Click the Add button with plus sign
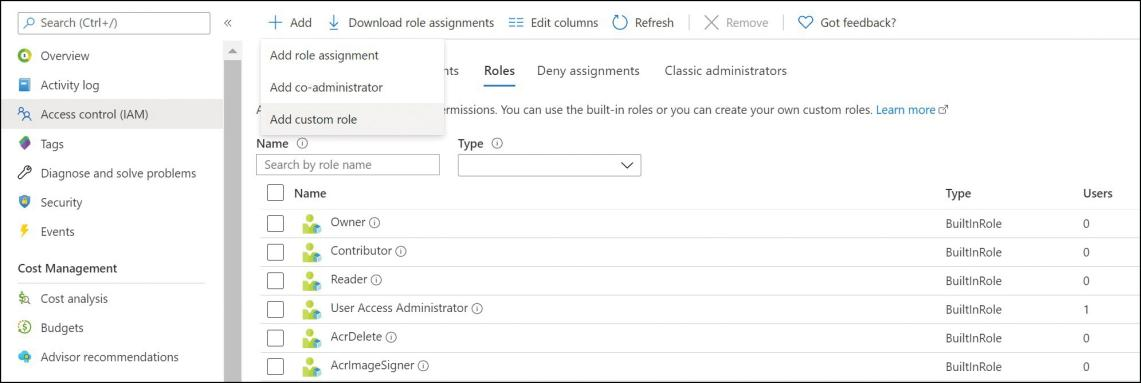1141x383 pixels. click(290, 23)
